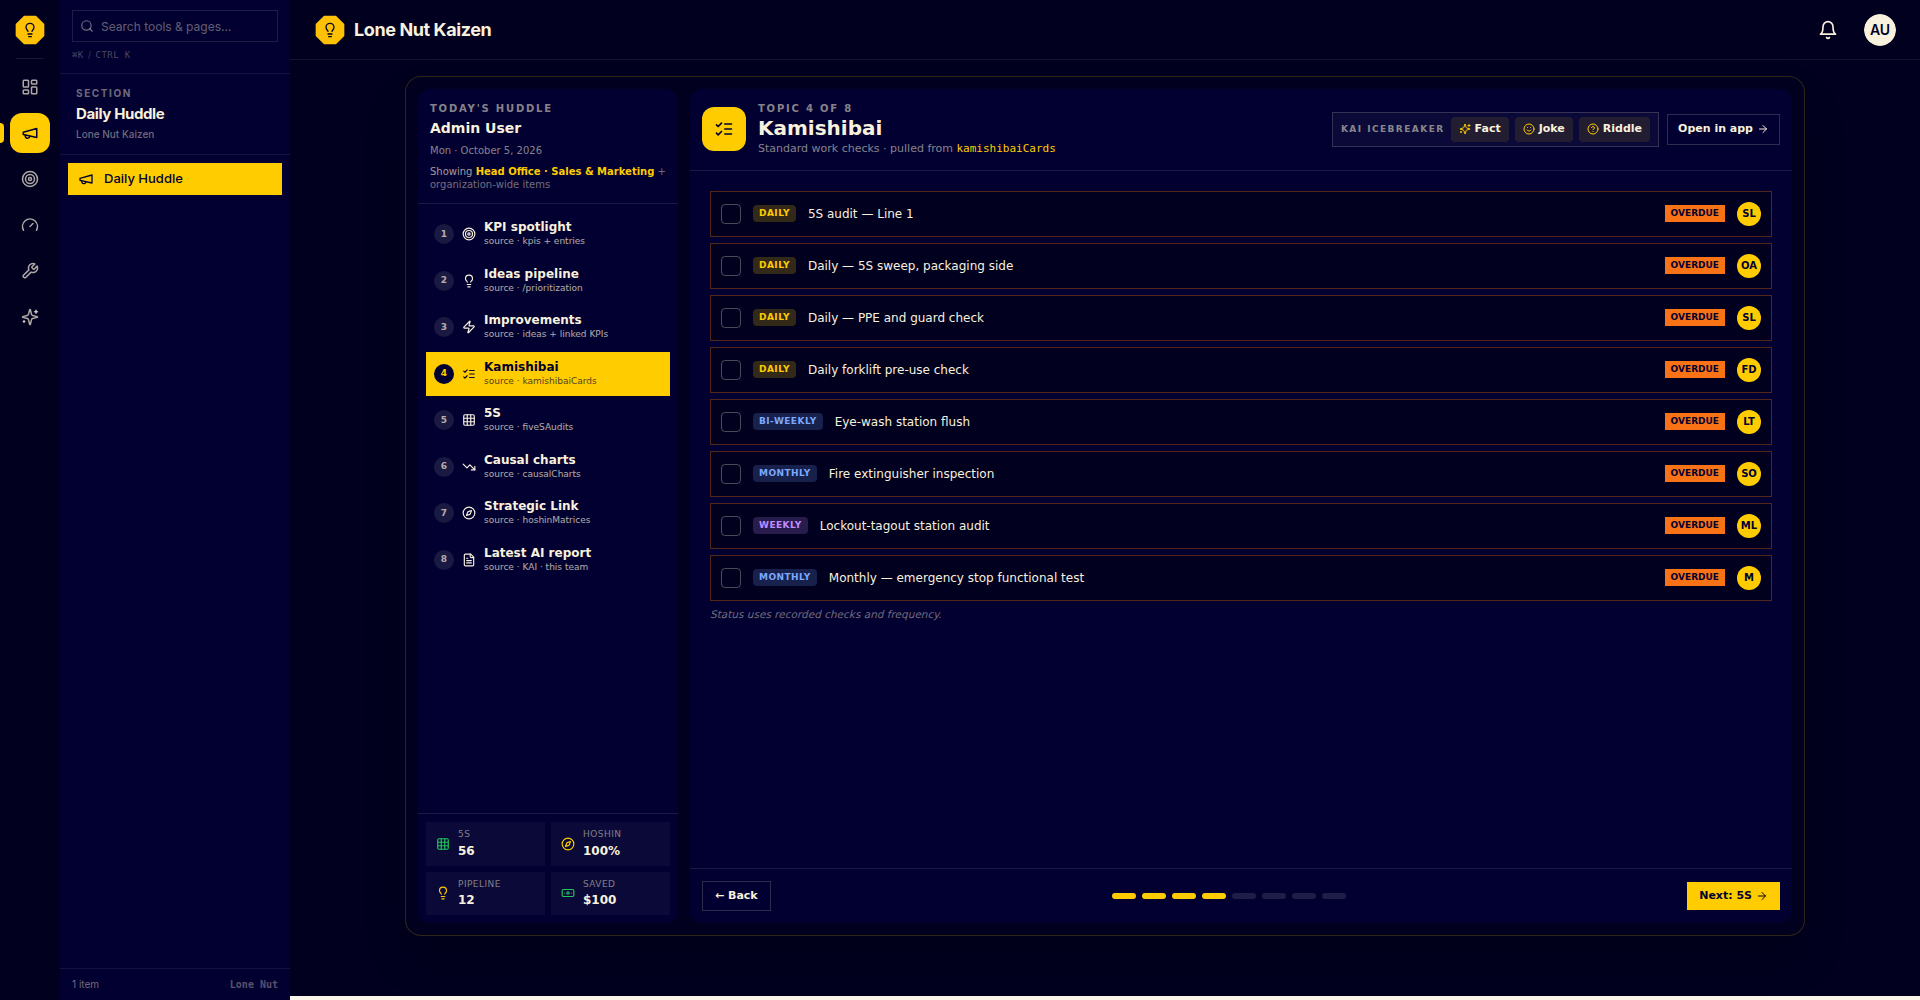
Task: Select the megaphone Daily Huddle sidebar icon
Action: (30, 133)
